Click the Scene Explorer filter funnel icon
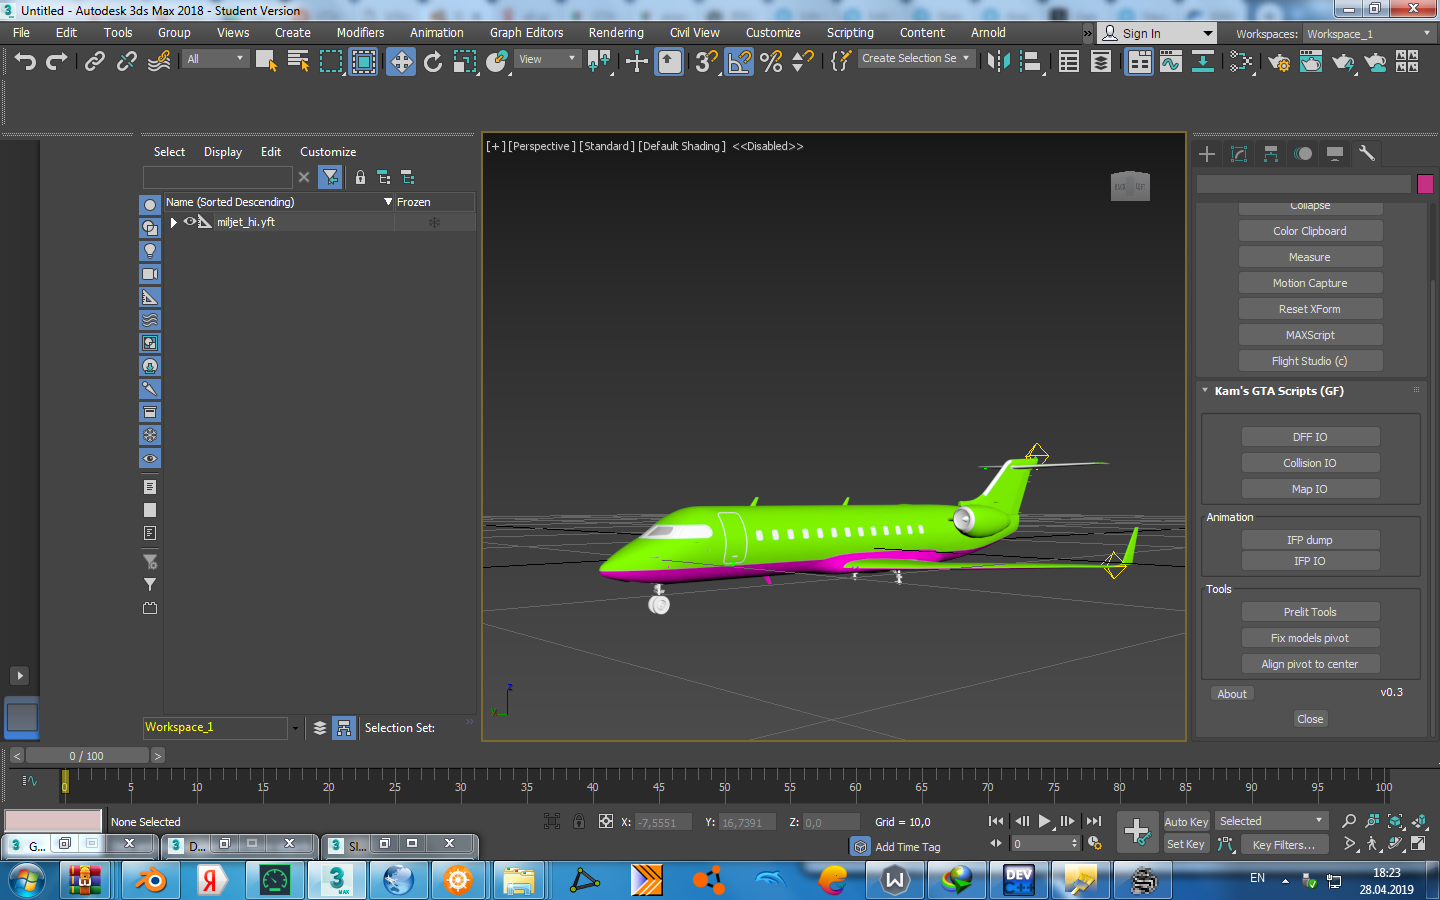Screen dimensions: 1440x900 (x=330, y=177)
